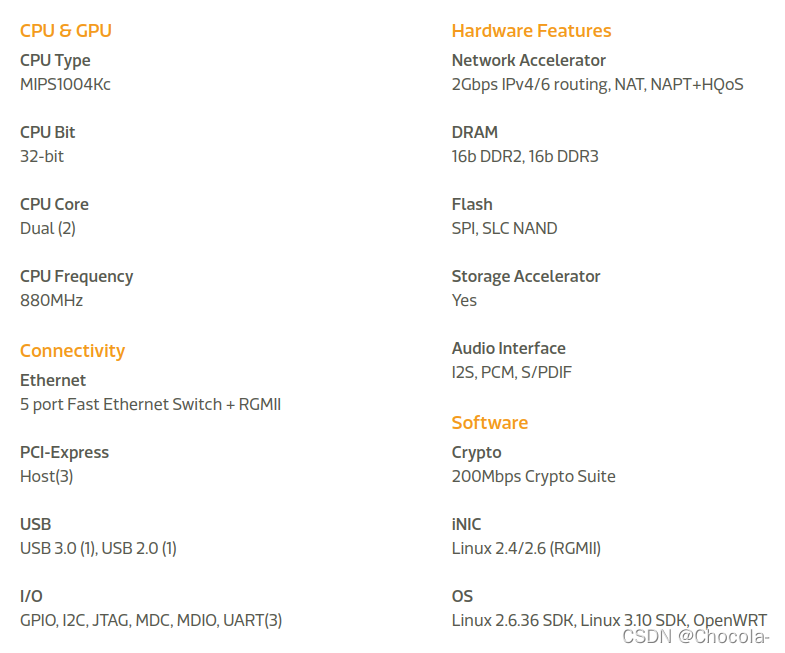
Task: Click the 200Mbps Crypto Suite text
Action: (533, 476)
